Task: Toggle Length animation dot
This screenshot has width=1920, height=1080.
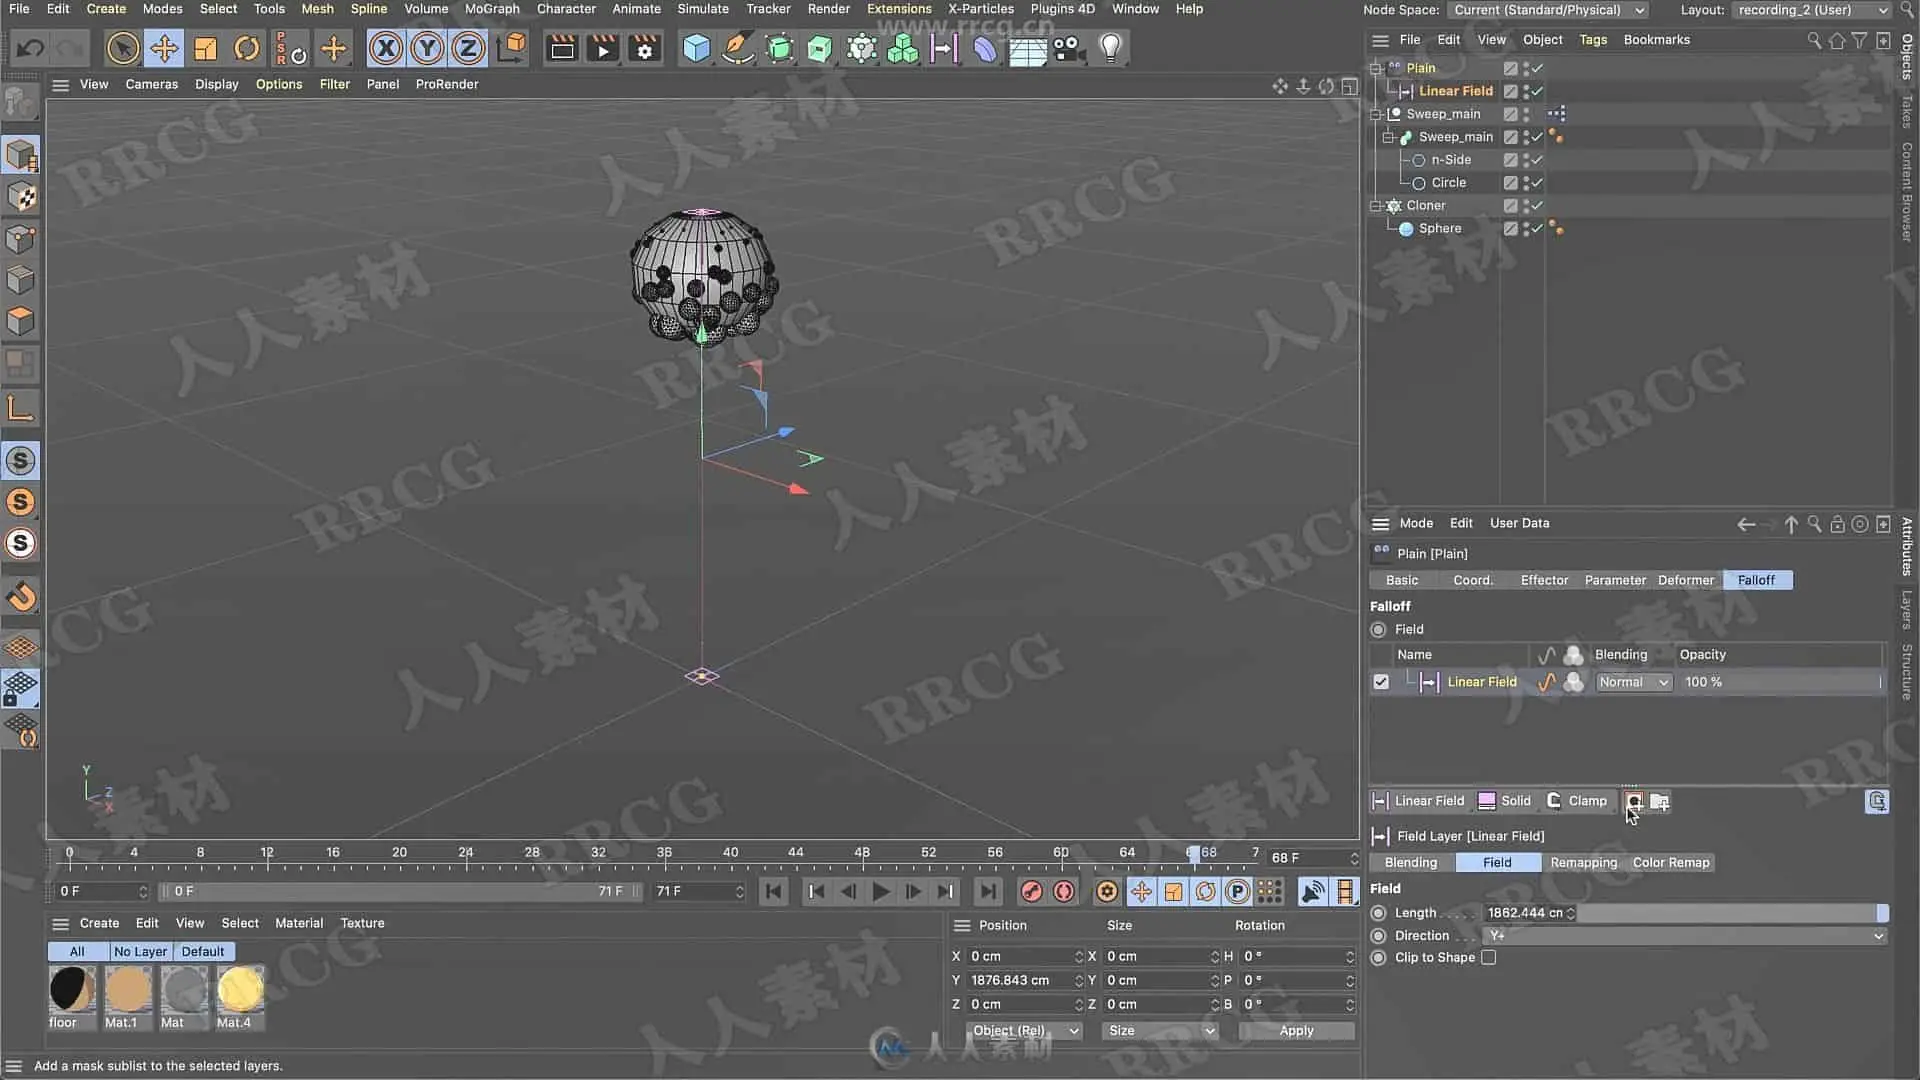Action: [x=1379, y=913]
